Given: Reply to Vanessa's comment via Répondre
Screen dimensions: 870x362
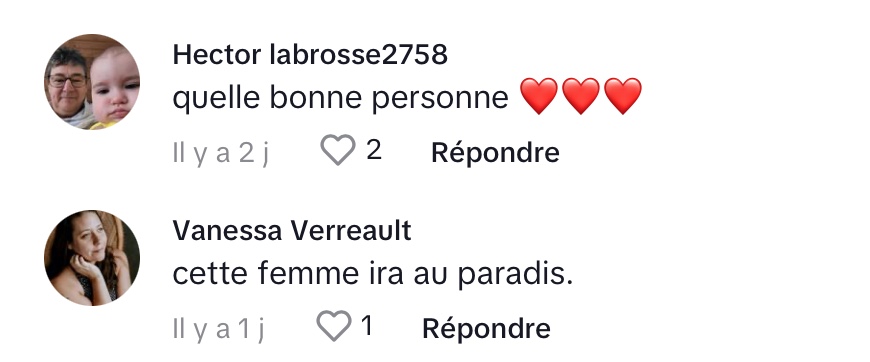Looking at the screenshot, I should click(486, 328).
